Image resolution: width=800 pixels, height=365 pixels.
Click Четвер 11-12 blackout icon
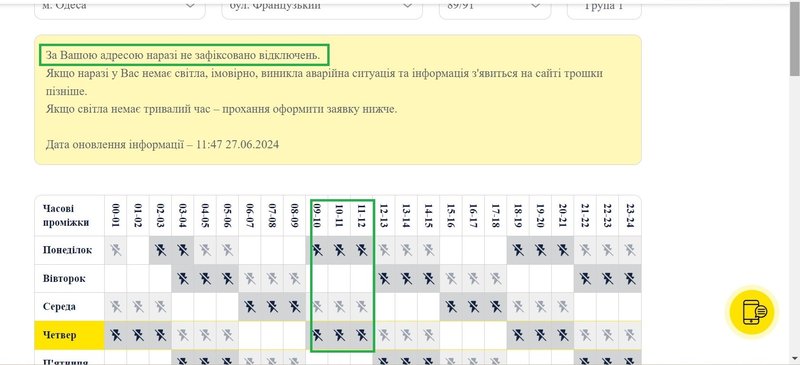(x=362, y=335)
